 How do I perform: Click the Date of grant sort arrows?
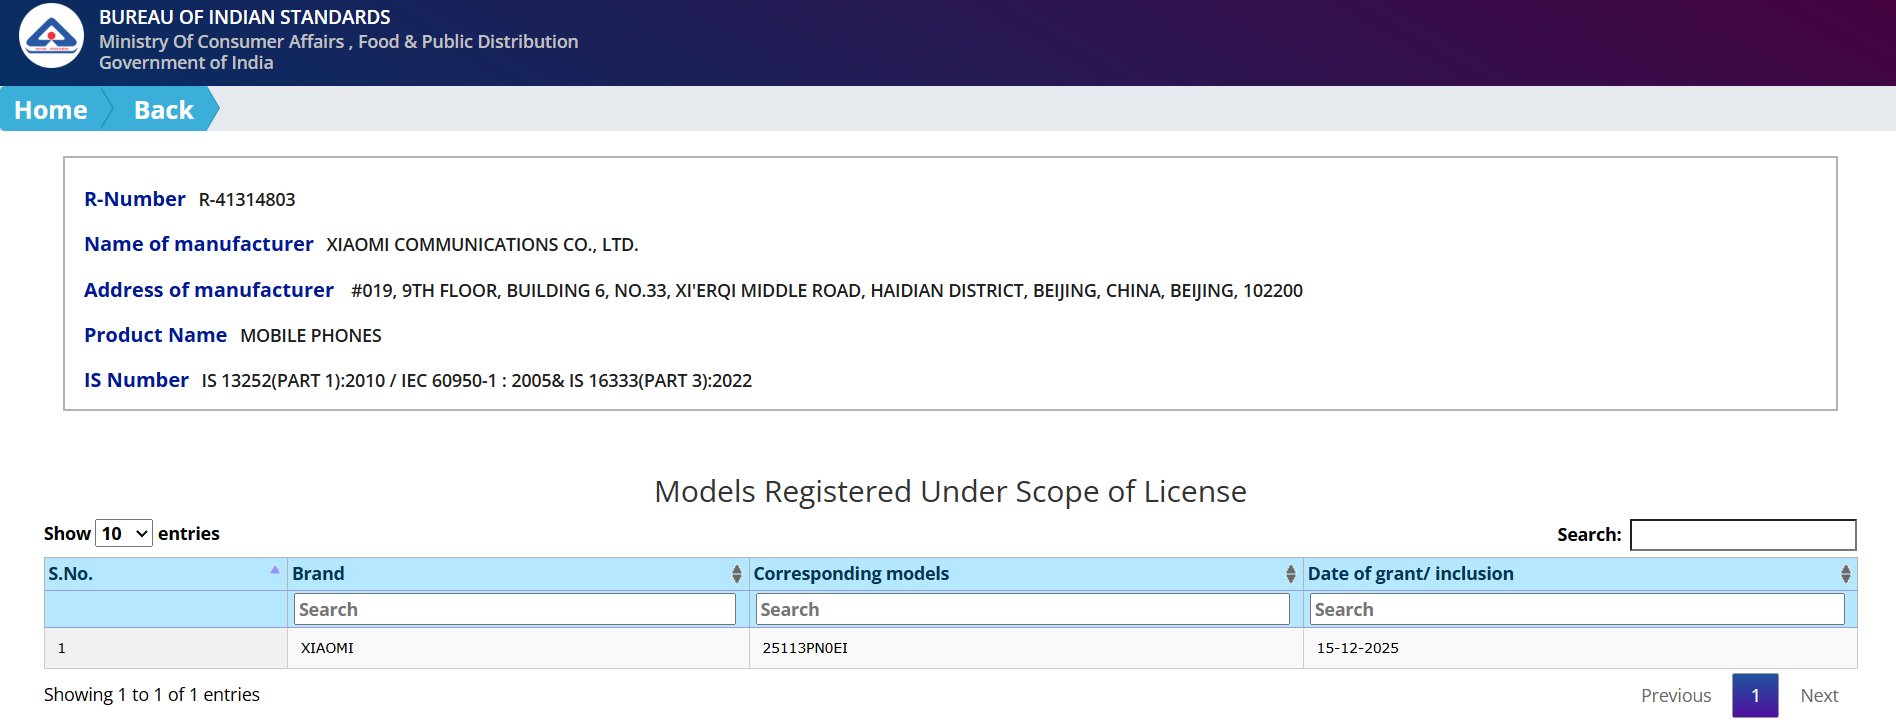[x=1845, y=574]
